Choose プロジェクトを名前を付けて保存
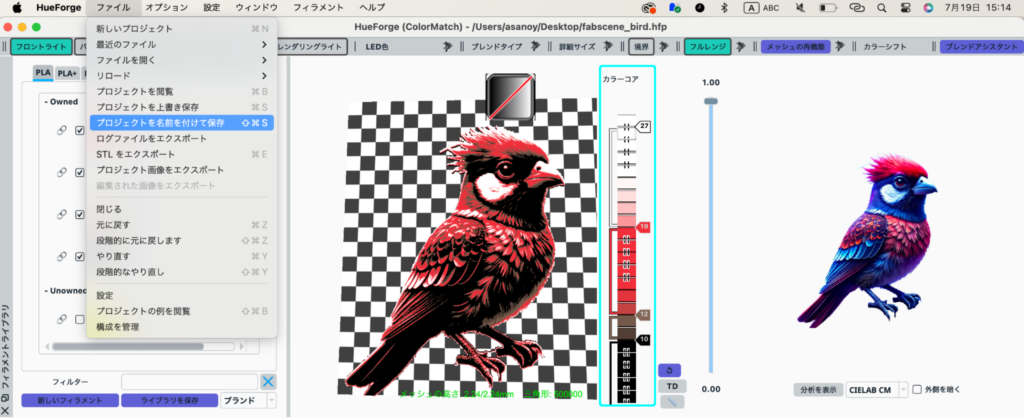Viewport: 1024px width, 418px height. coord(182,123)
